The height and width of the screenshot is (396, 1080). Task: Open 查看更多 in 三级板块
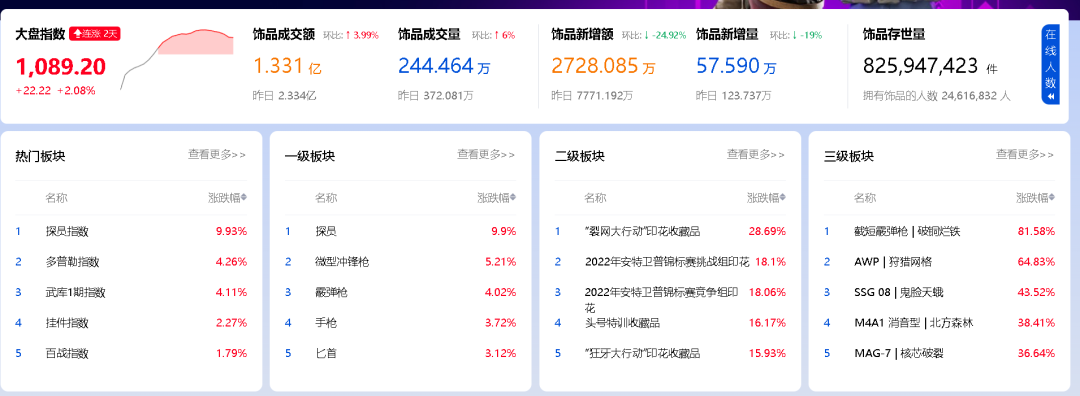click(1025, 154)
